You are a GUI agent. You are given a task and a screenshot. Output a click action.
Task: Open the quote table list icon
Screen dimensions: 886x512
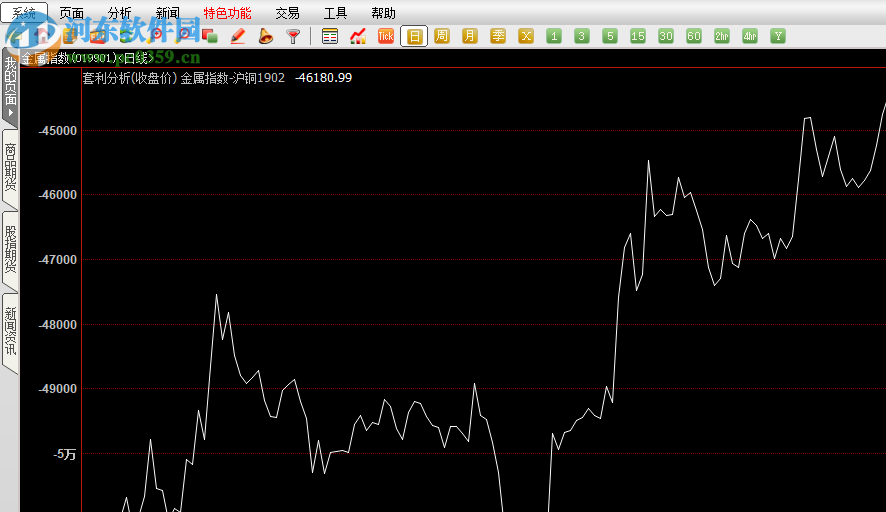(329, 36)
